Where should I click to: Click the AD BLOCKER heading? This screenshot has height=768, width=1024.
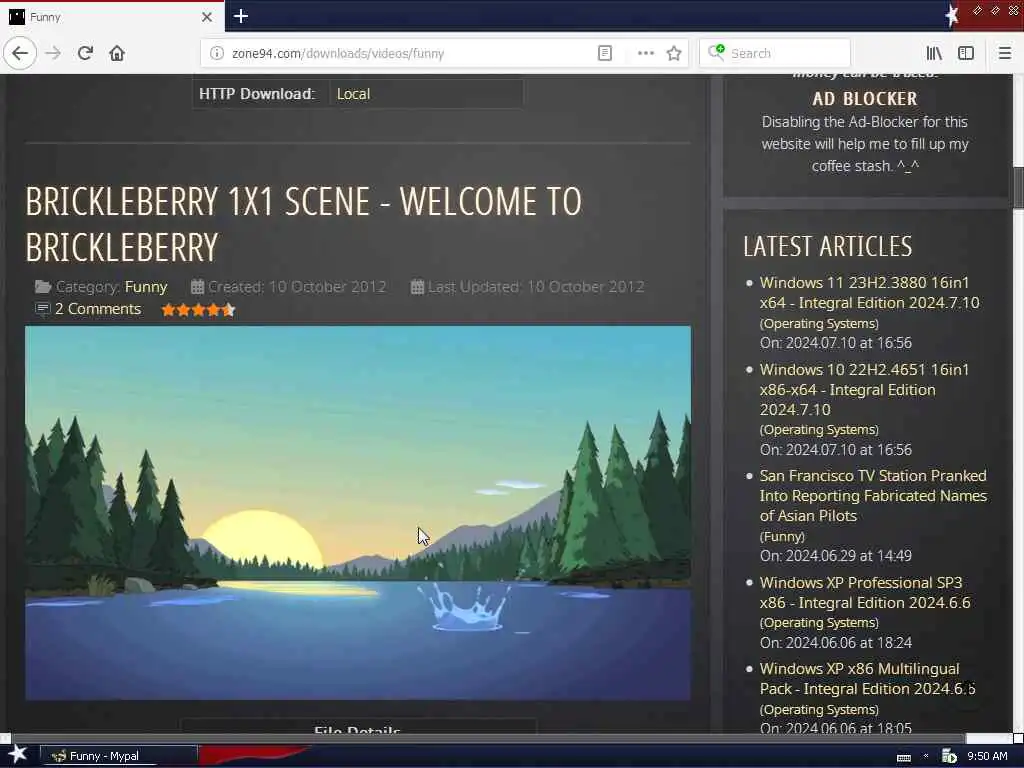pyautogui.click(x=865, y=99)
